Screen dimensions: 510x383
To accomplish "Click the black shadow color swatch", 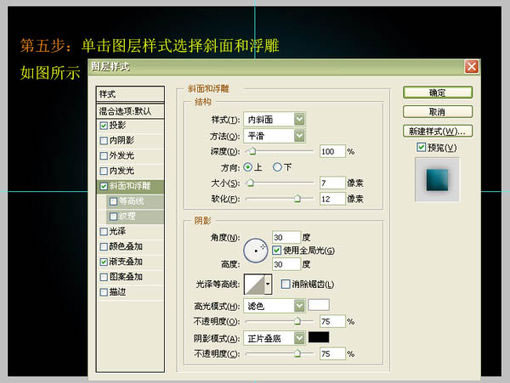I will pos(319,337).
